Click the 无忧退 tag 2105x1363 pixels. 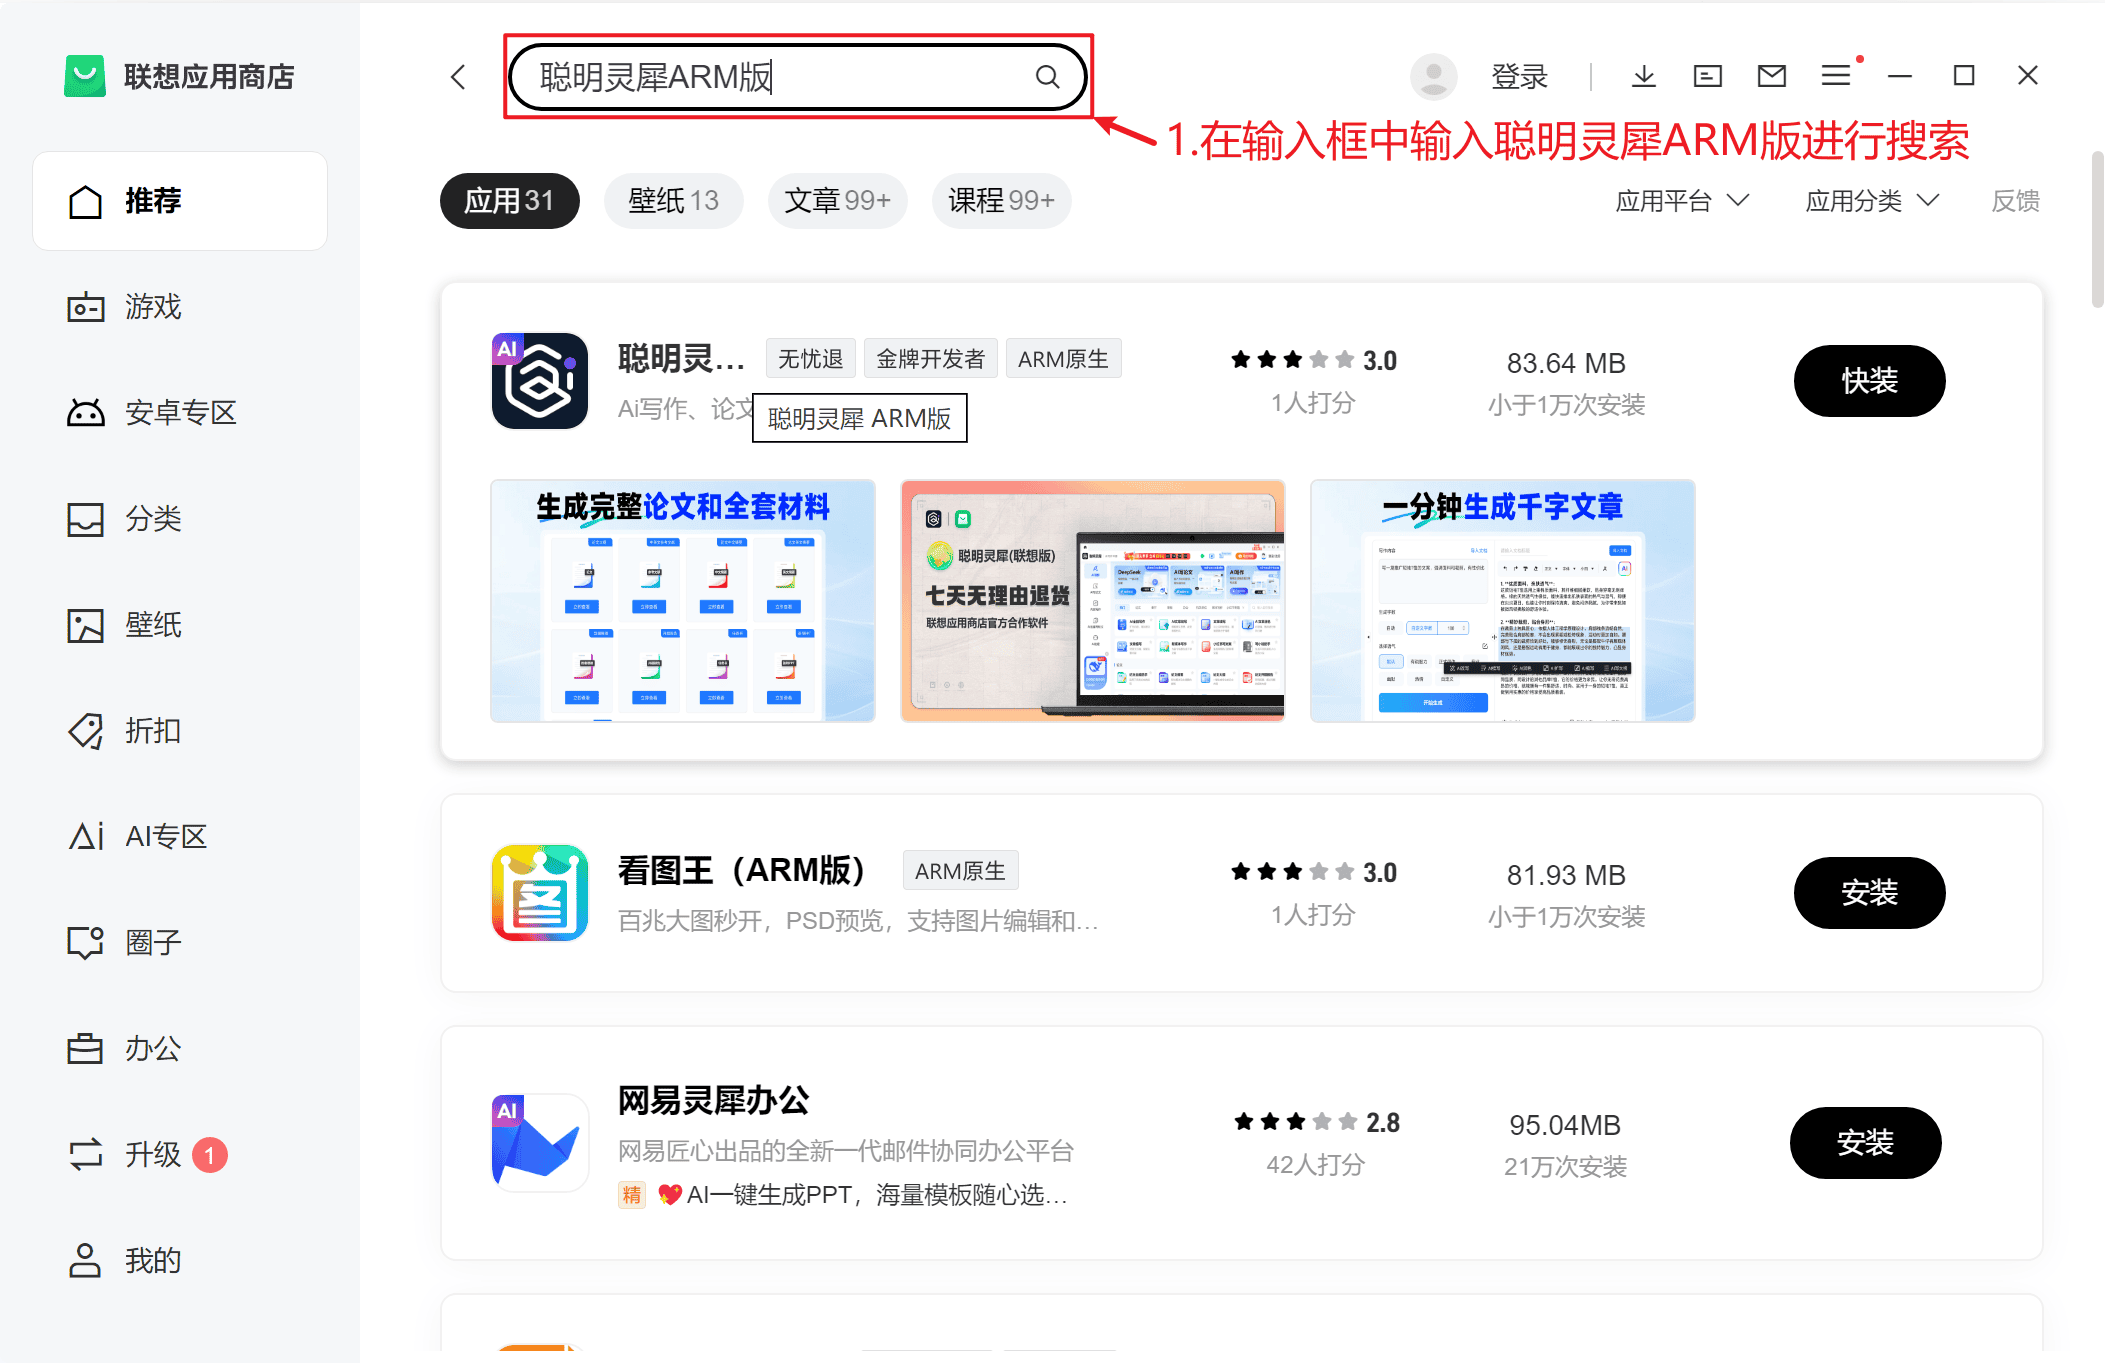[811, 359]
